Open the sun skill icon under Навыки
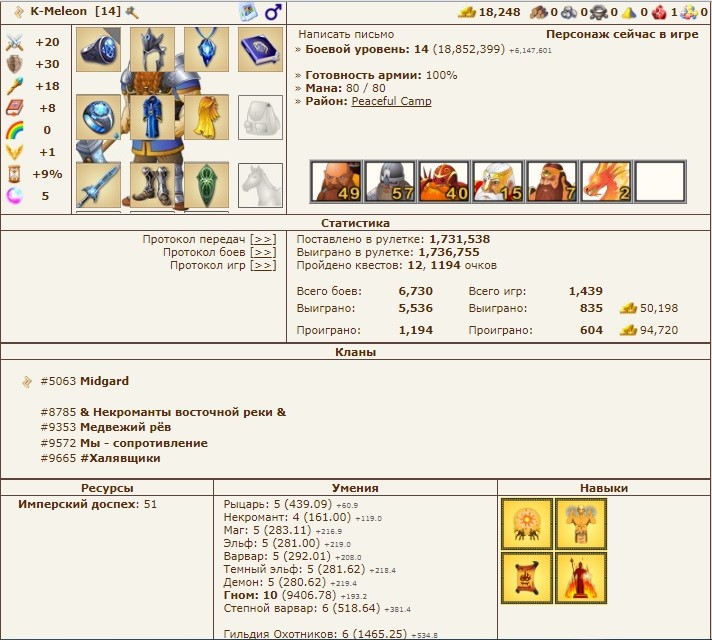Screen dimensions: 712x640 526,524
